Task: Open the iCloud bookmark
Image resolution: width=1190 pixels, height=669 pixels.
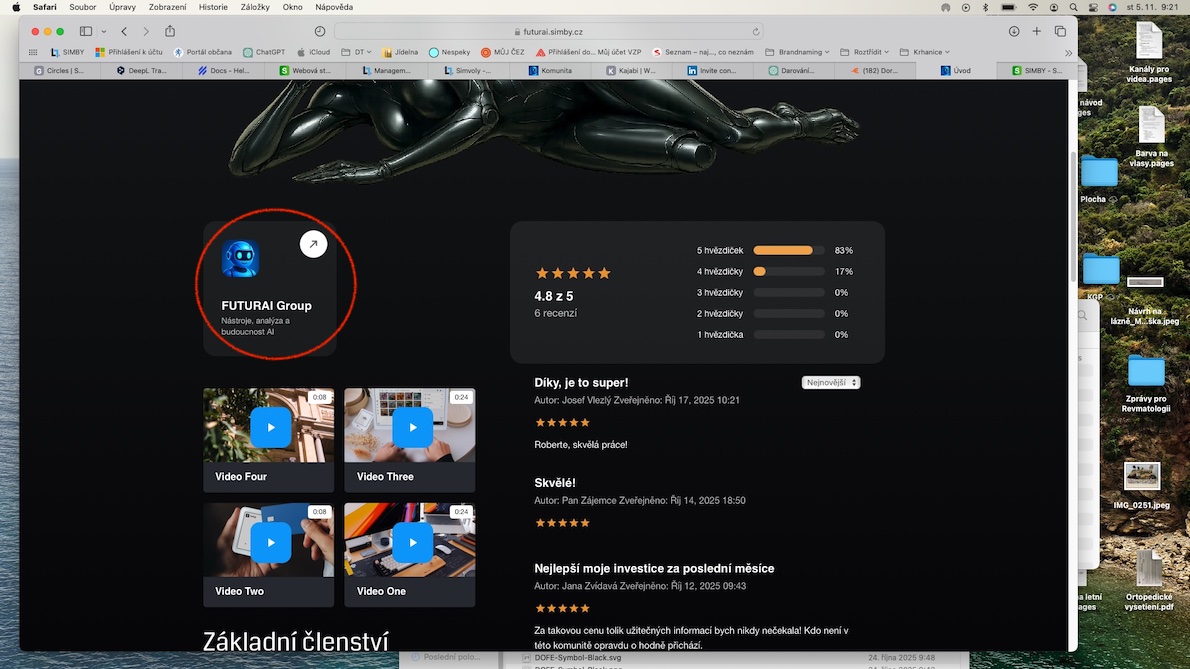Action: pos(313,52)
